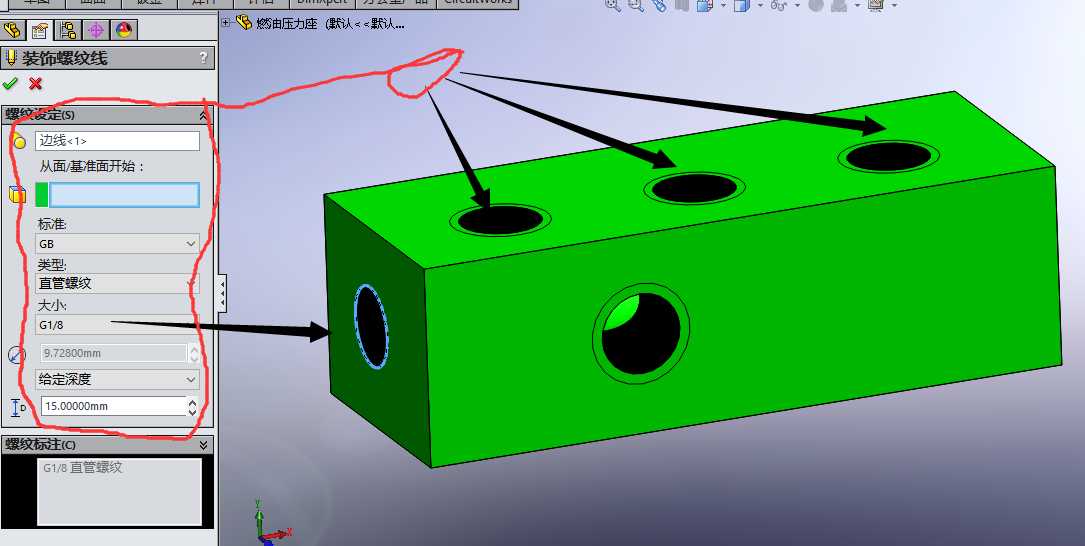
Task: Expand the 螺纹标注 section chevron
Action: click(x=203, y=444)
